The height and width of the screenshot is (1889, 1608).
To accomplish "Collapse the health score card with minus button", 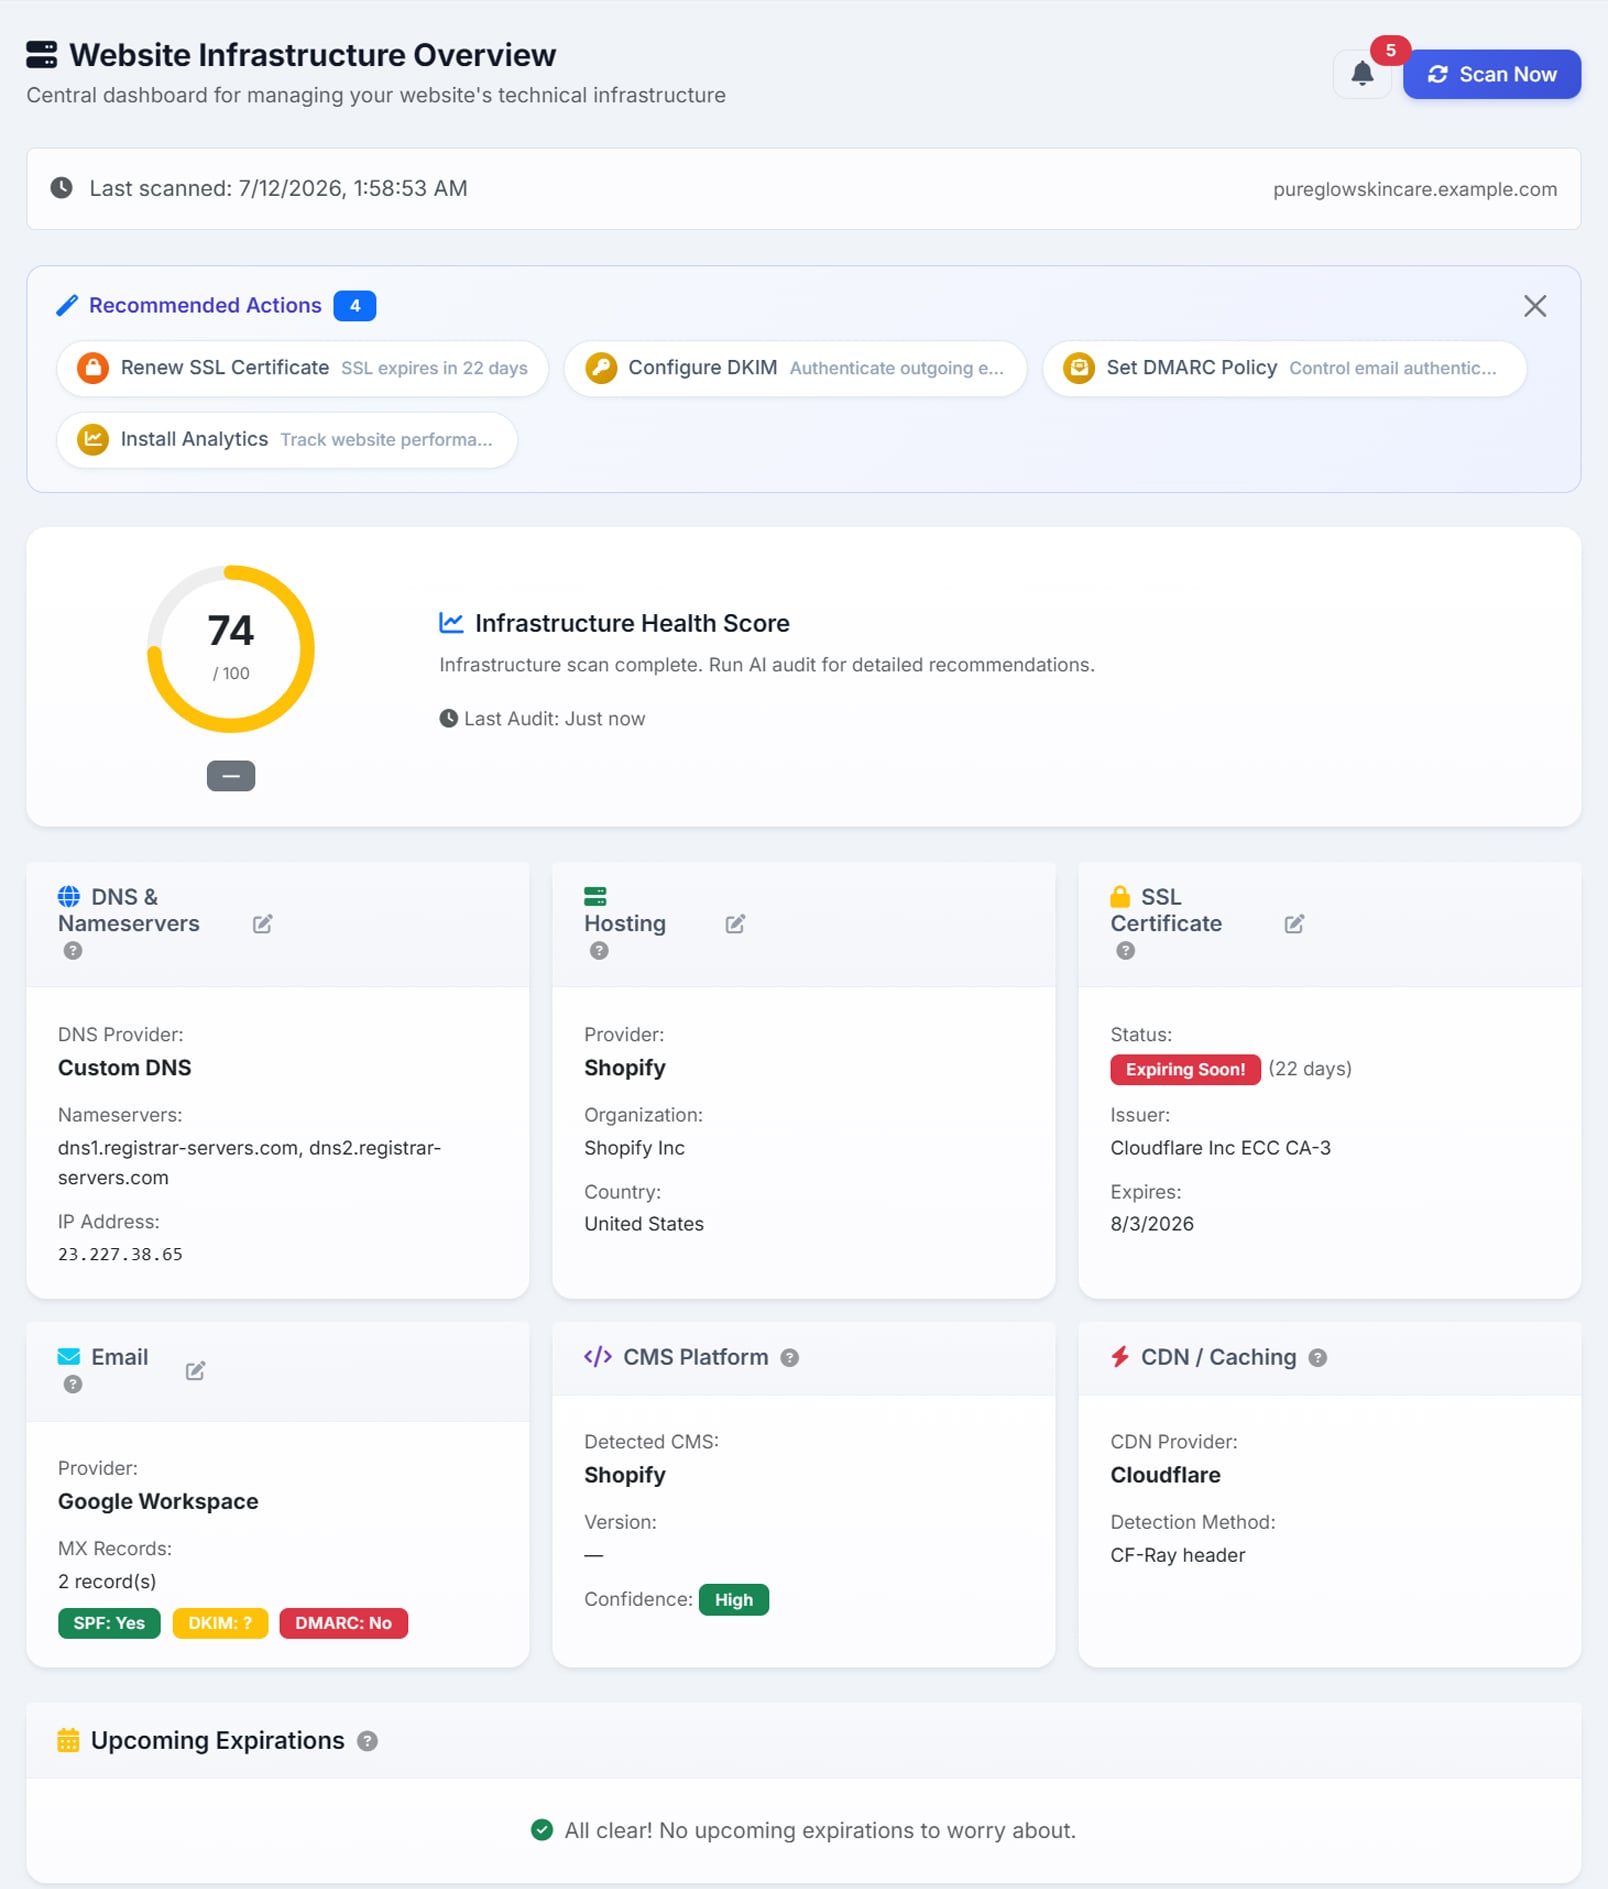I will (x=231, y=776).
